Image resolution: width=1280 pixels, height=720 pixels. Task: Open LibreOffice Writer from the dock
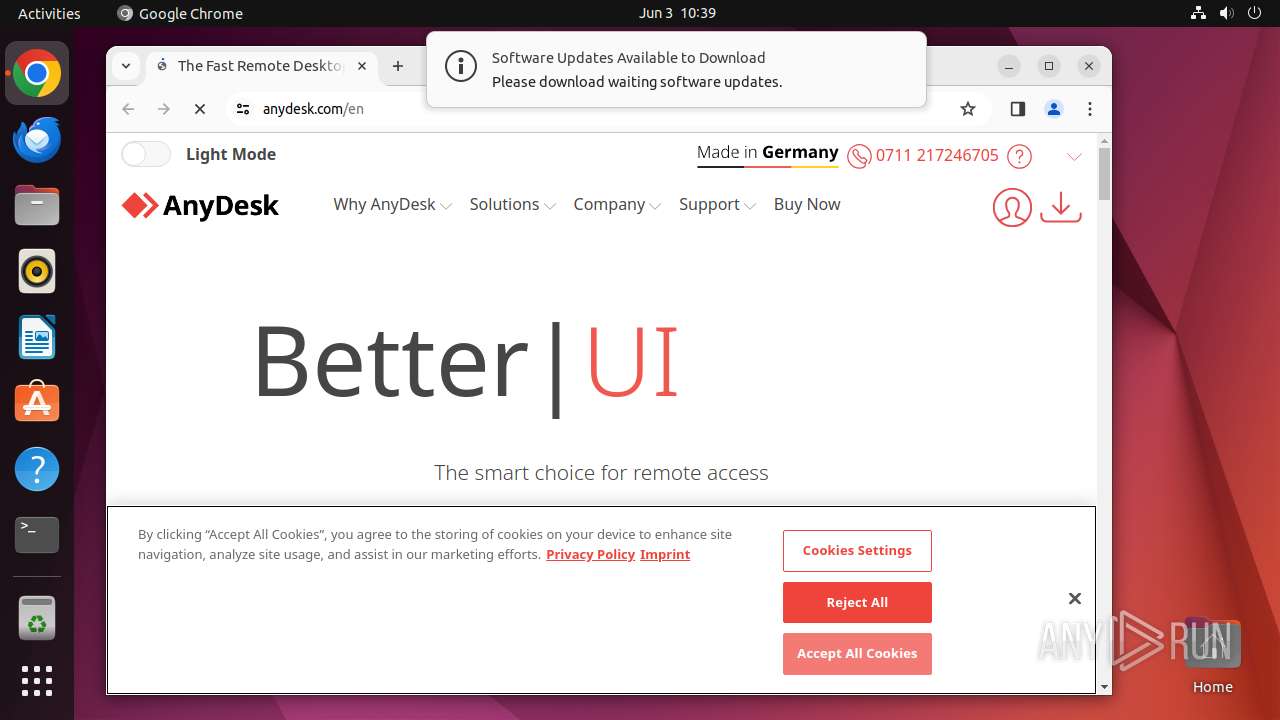click(37, 337)
